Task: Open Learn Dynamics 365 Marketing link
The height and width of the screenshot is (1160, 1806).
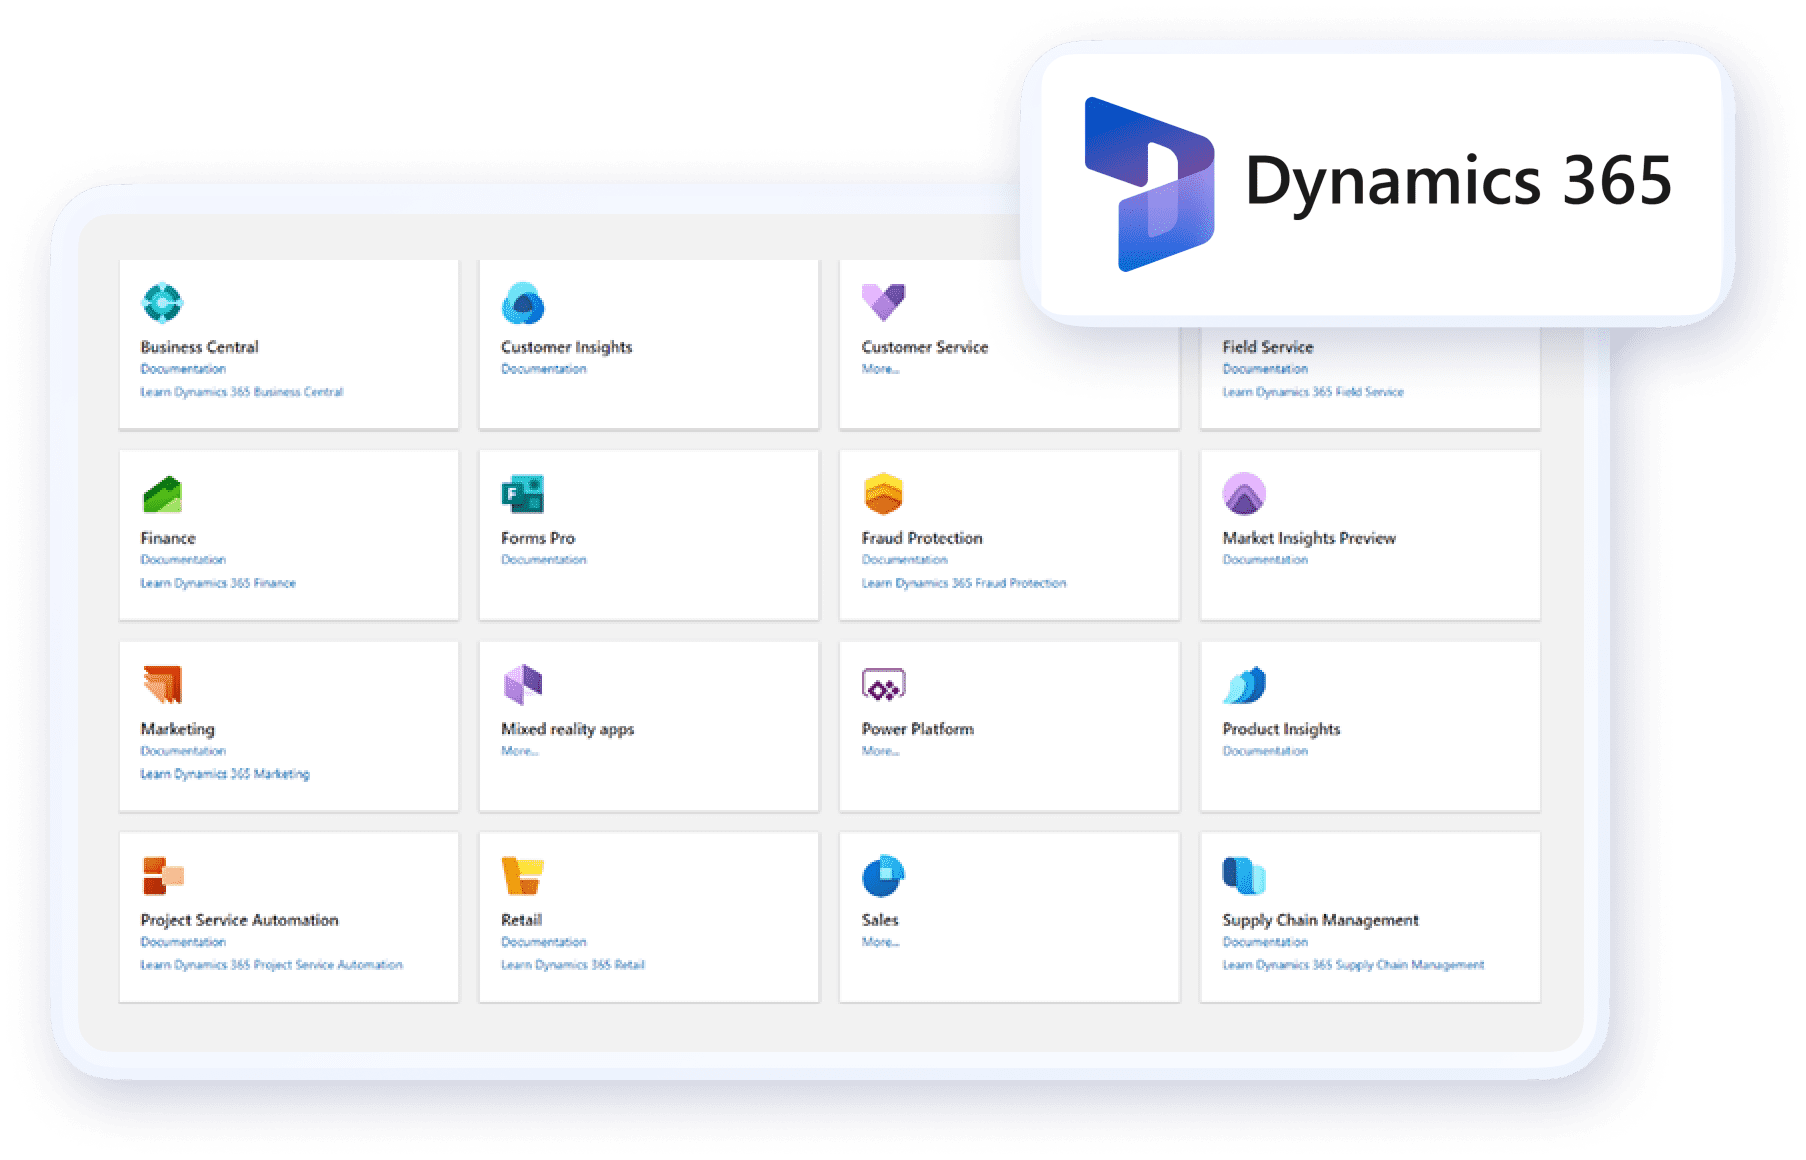Action: coord(225,774)
